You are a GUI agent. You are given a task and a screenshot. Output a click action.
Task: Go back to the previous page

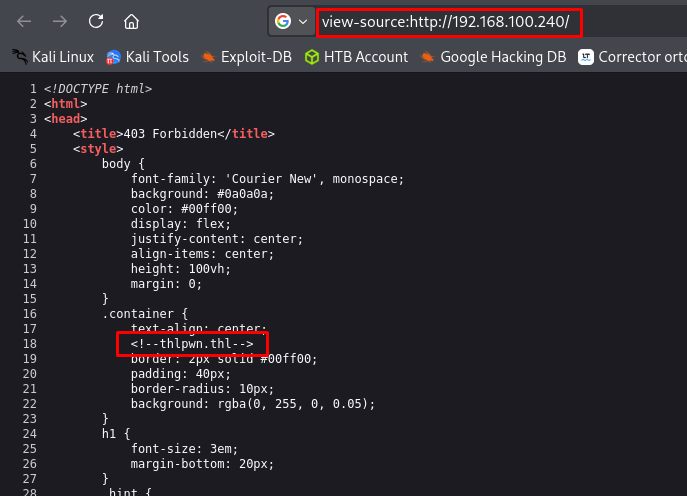[x=24, y=21]
